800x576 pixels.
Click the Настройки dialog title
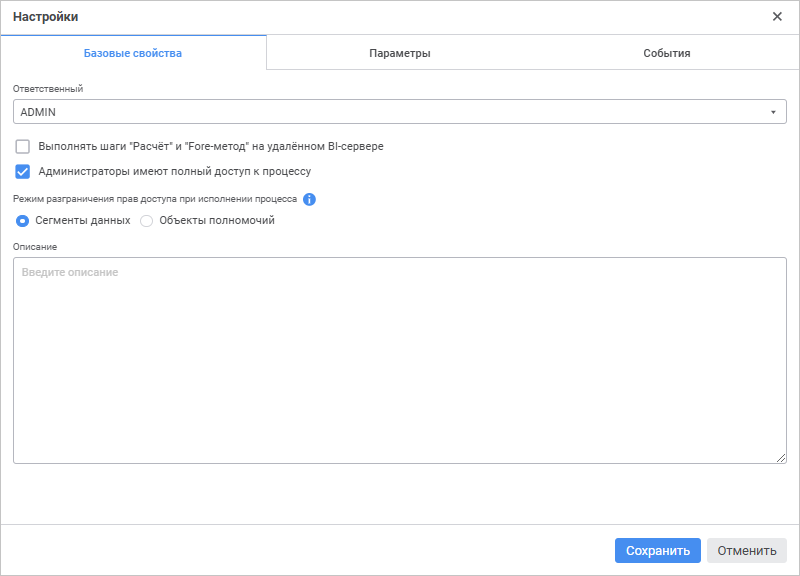[46, 17]
